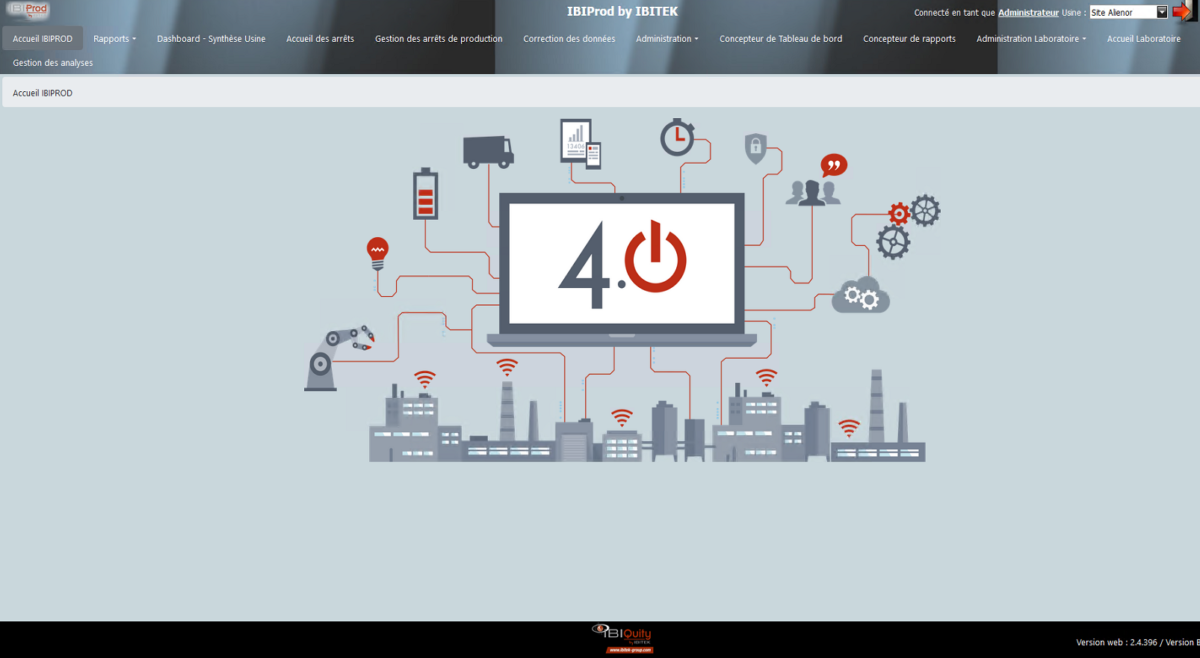Viewport: 1200px width, 658px height.
Task: Click the IBIProd logo at top left
Action: pyautogui.click(x=28, y=9)
